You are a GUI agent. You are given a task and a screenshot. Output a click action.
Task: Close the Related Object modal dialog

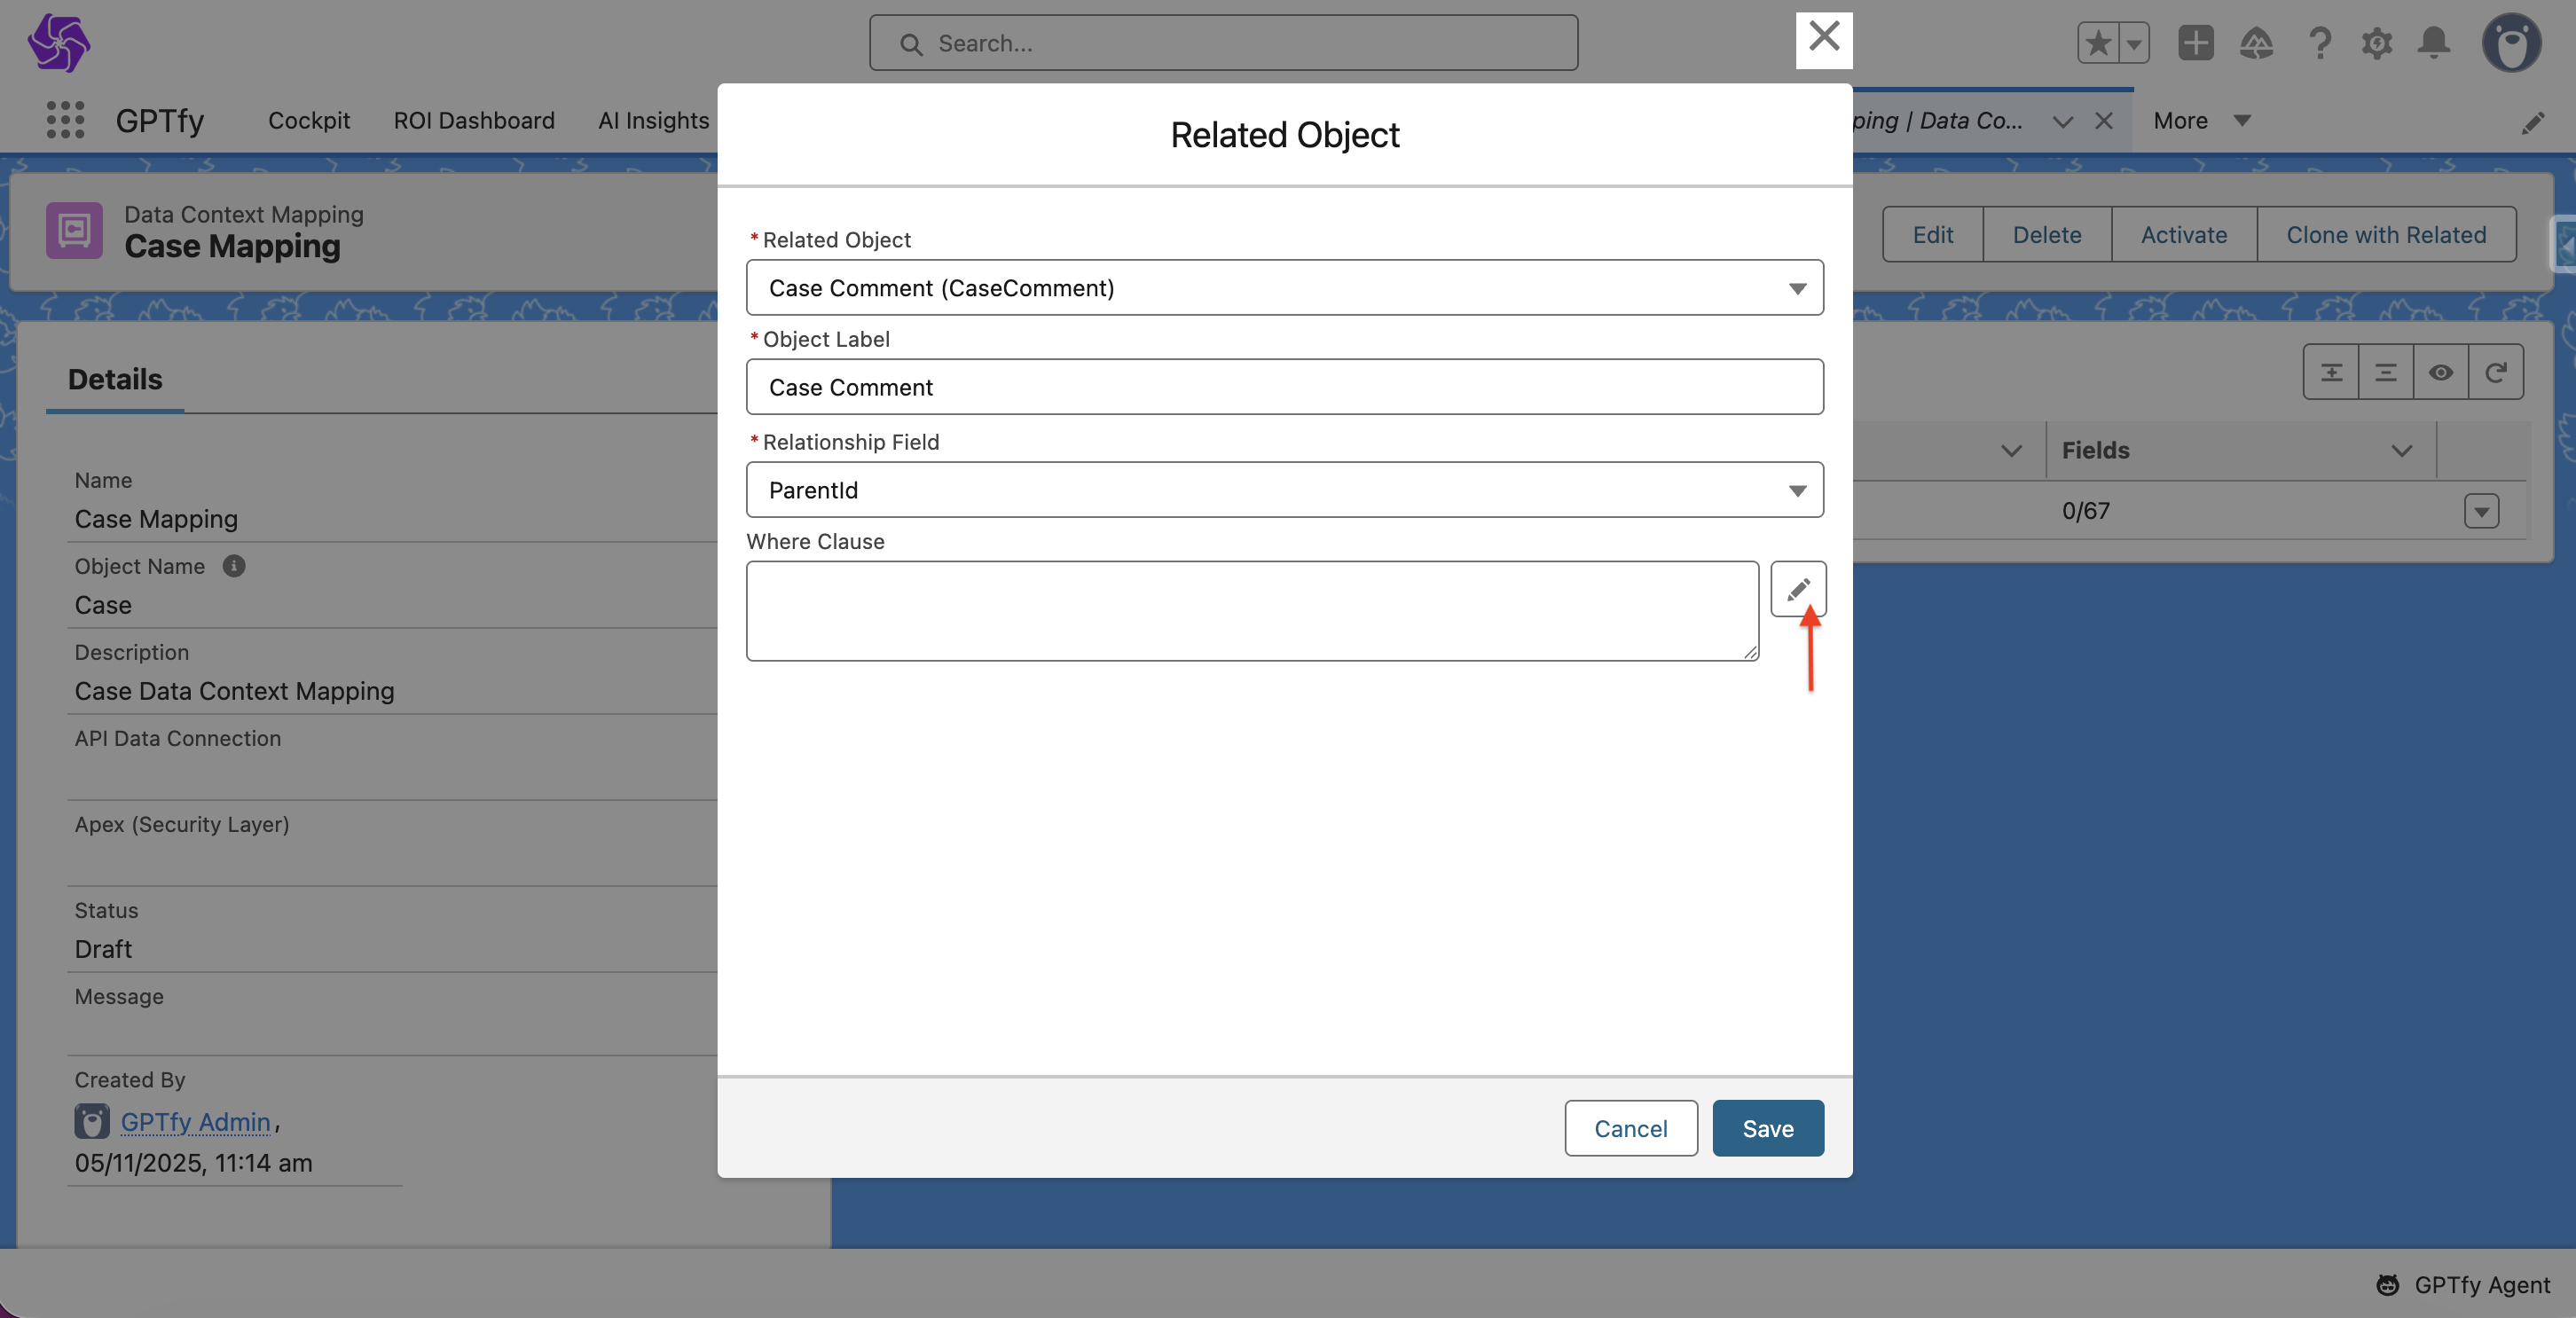click(x=1823, y=38)
